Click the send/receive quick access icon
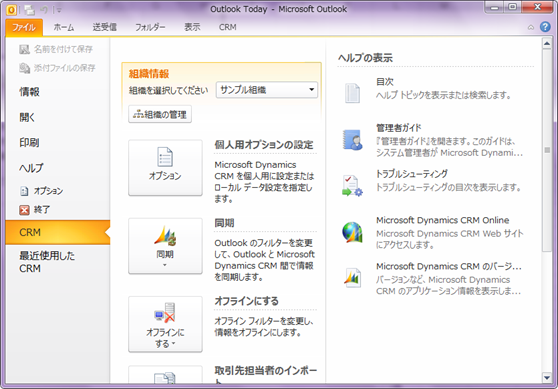The image size is (558, 389). pyautogui.click(x=30, y=10)
